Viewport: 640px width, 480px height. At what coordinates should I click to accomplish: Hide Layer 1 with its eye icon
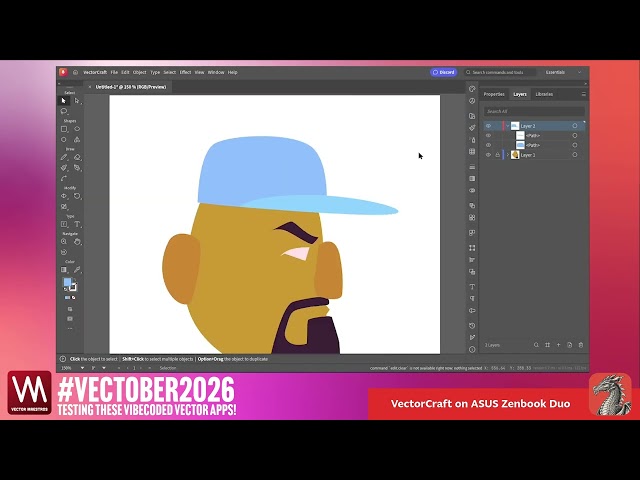(488, 155)
